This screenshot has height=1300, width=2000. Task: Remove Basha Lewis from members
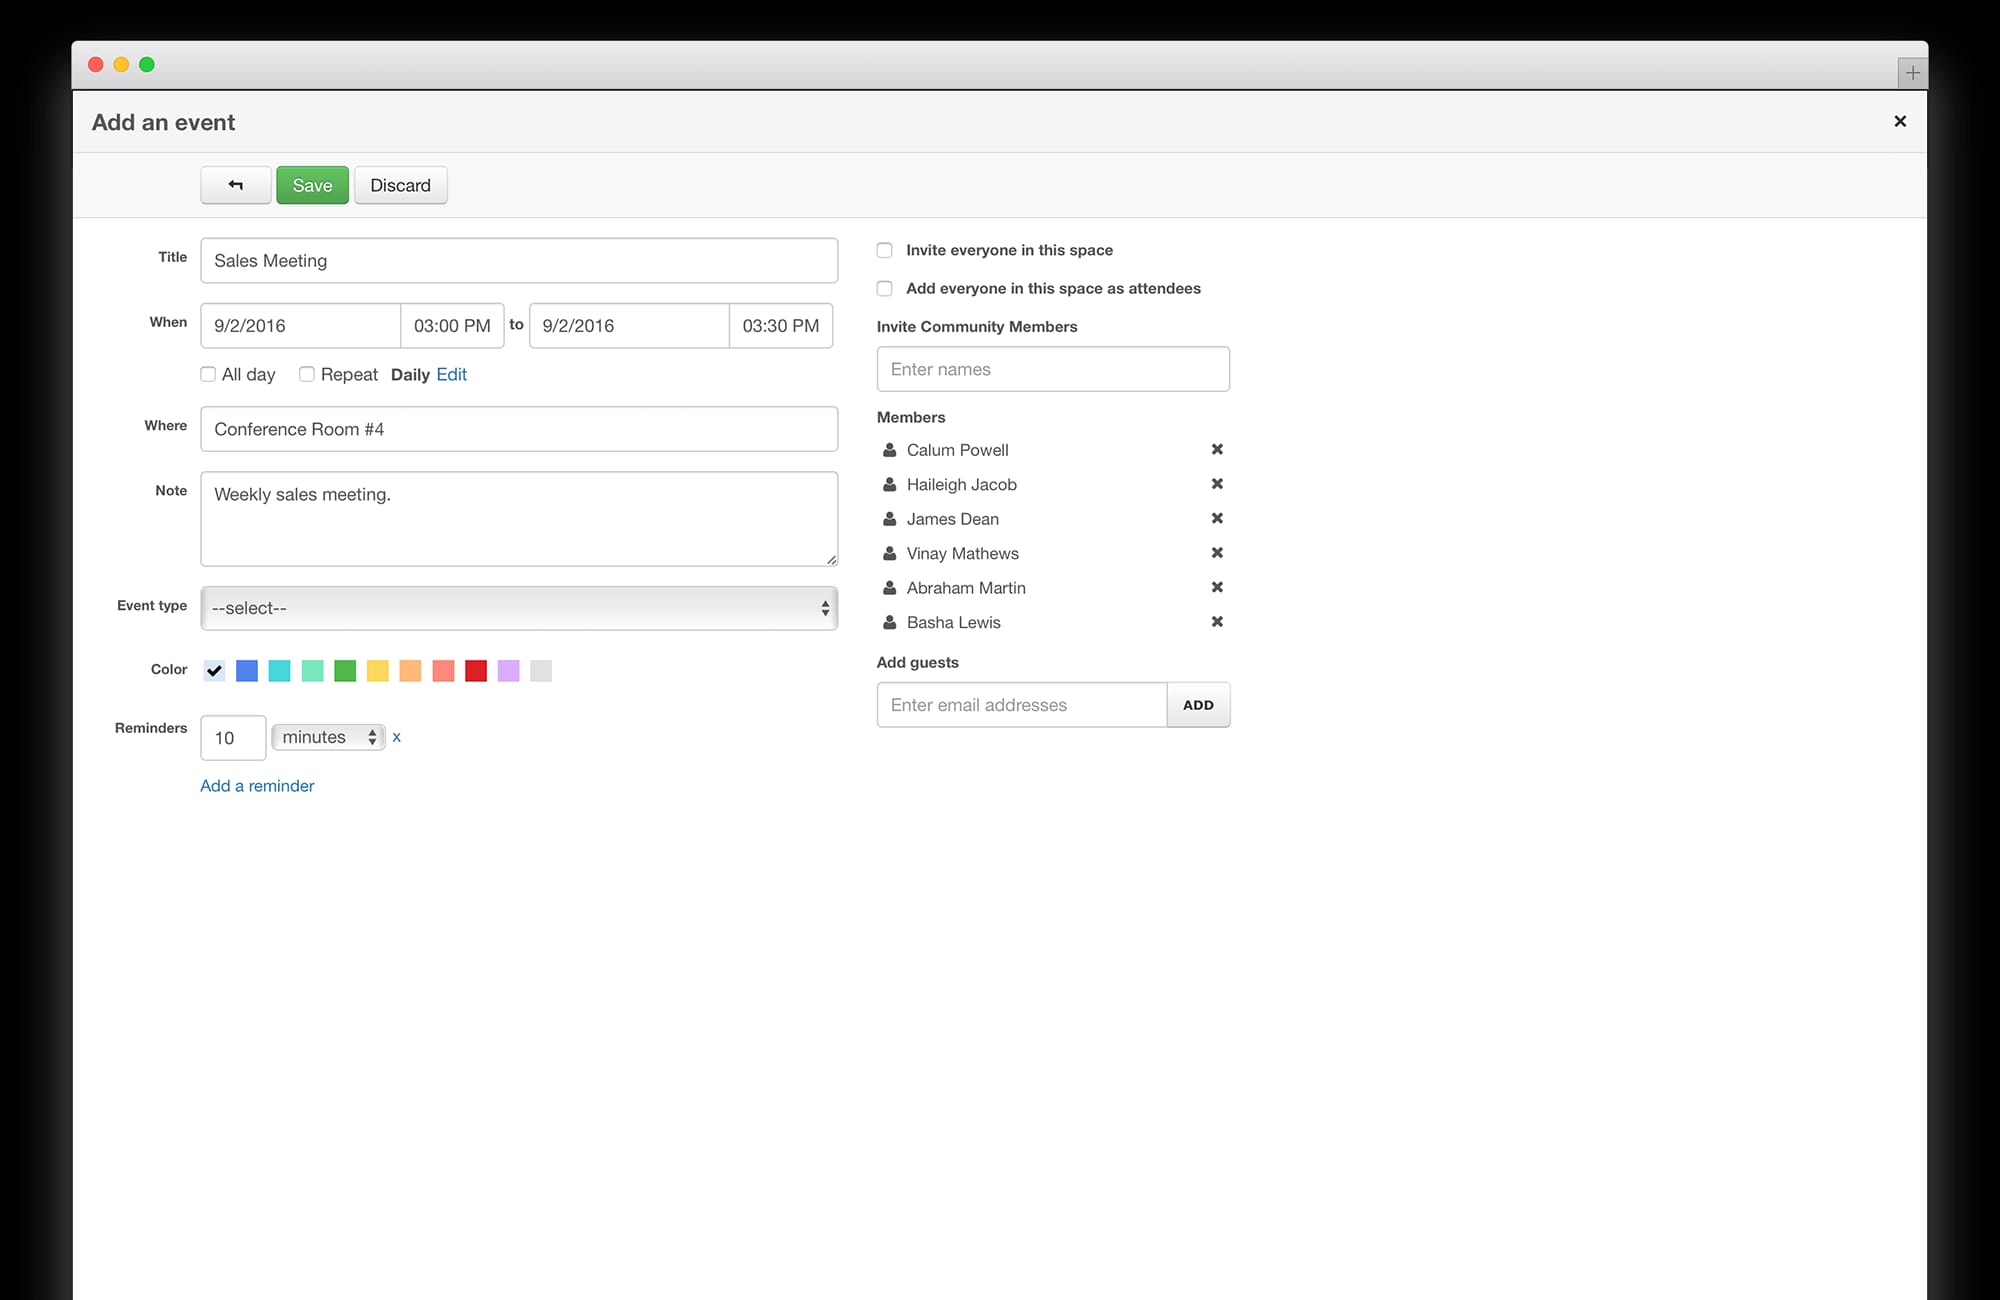[x=1217, y=621]
